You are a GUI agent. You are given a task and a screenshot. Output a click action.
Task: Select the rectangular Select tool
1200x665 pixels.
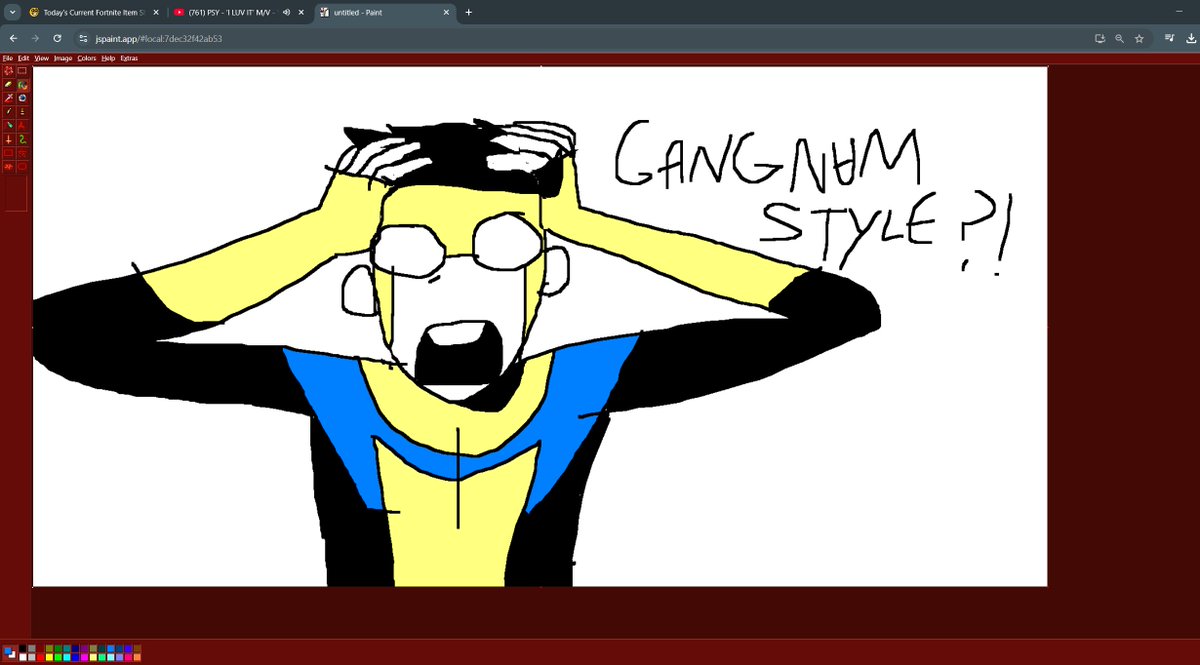[x=22, y=71]
